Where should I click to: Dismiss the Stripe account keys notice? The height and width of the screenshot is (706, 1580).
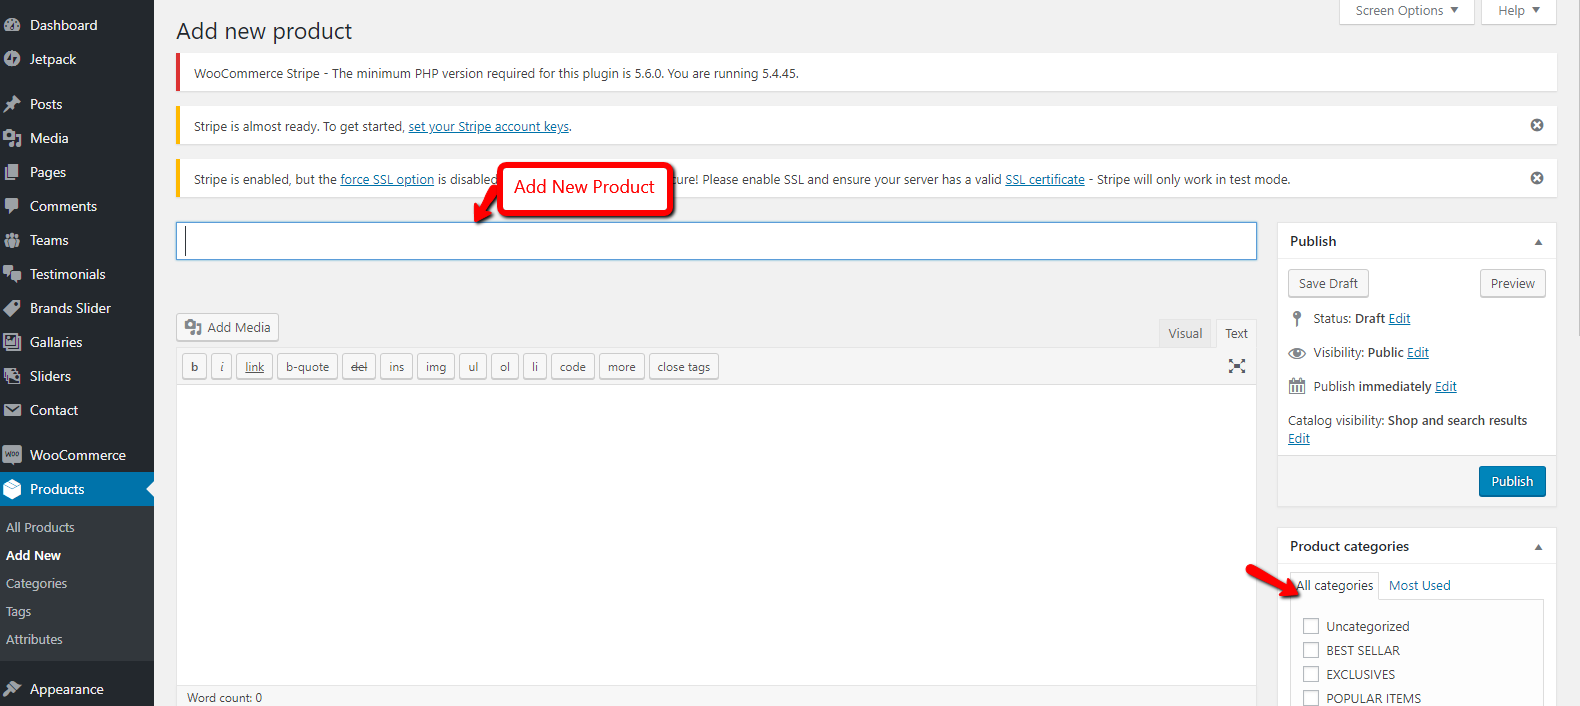pos(1537,125)
